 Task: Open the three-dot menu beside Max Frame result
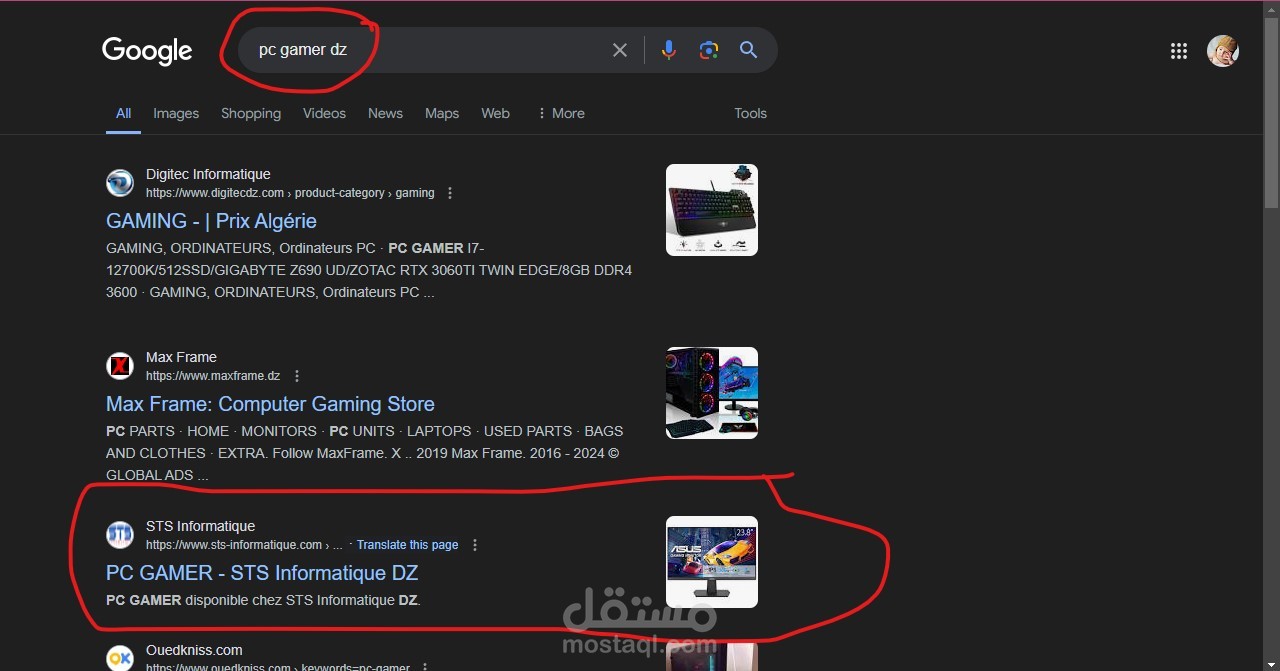pos(297,376)
